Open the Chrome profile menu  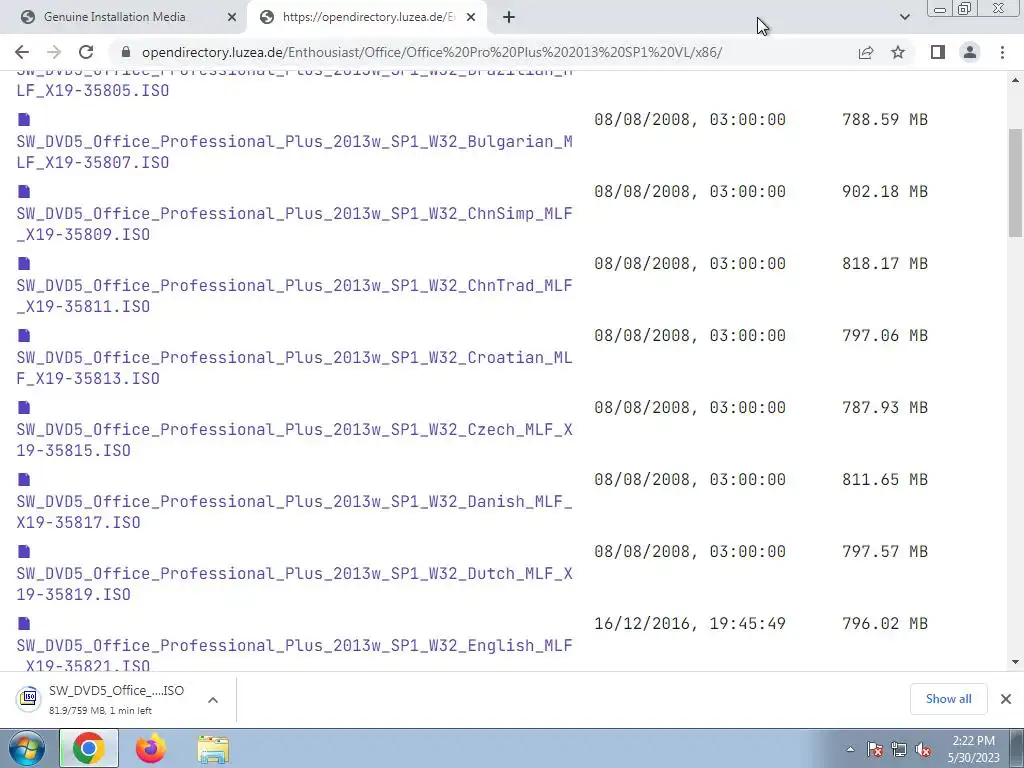coord(970,52)
